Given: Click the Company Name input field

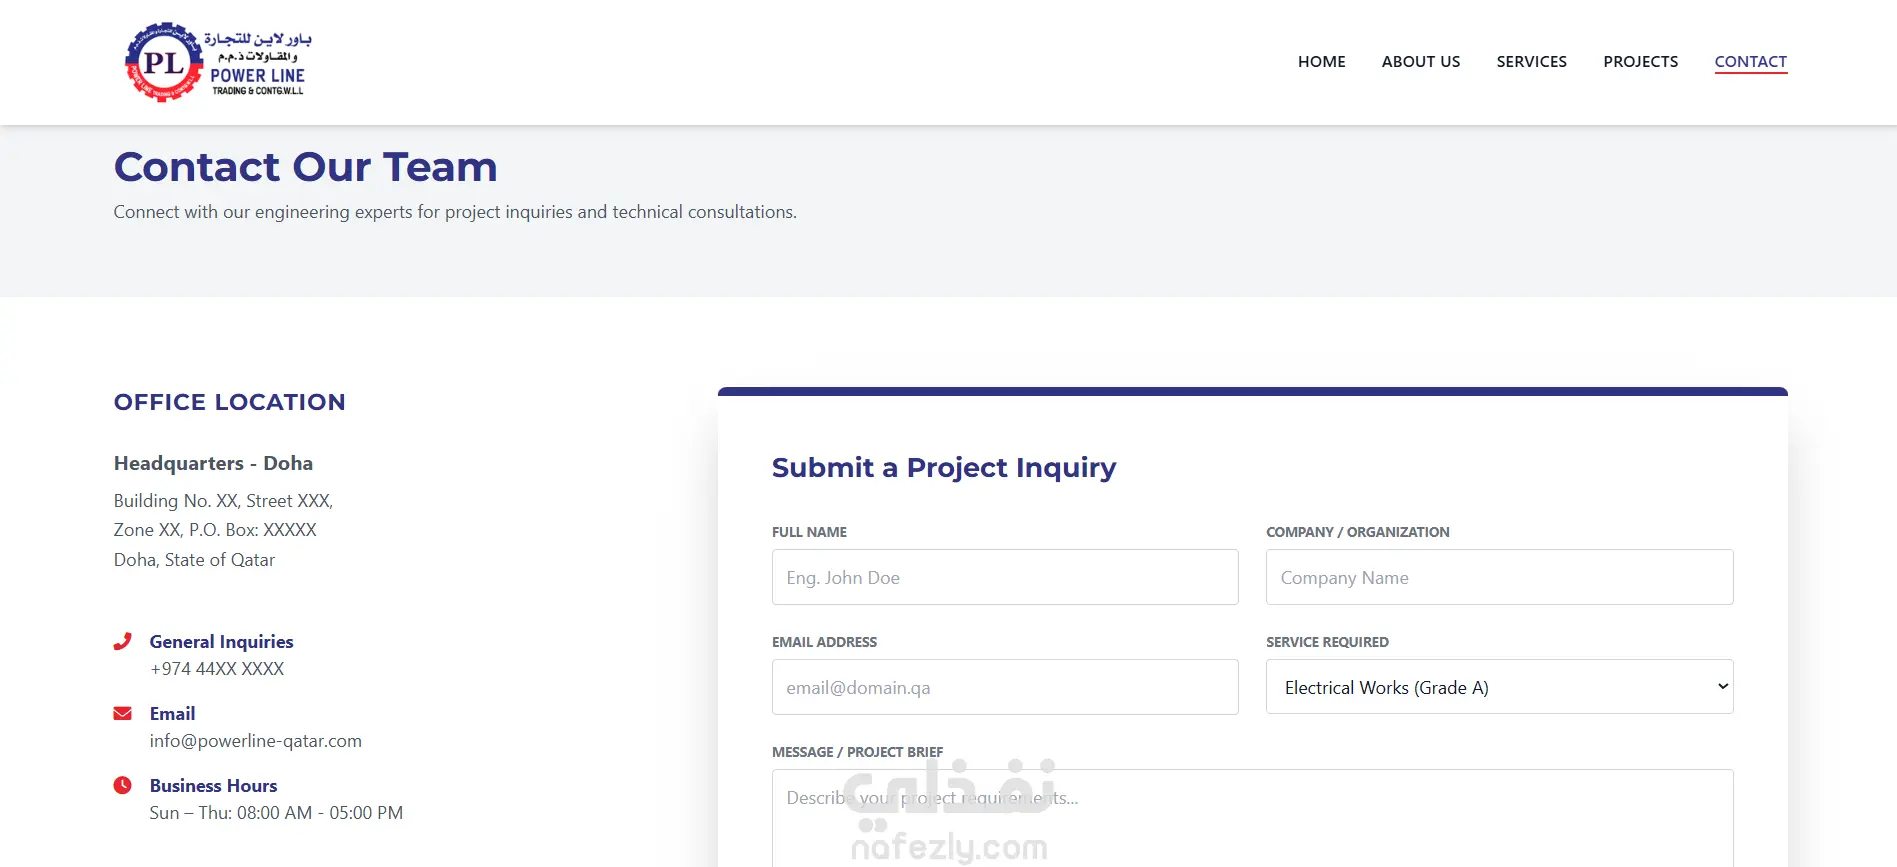Looking at the screenshot, I should click(1499, 577).
